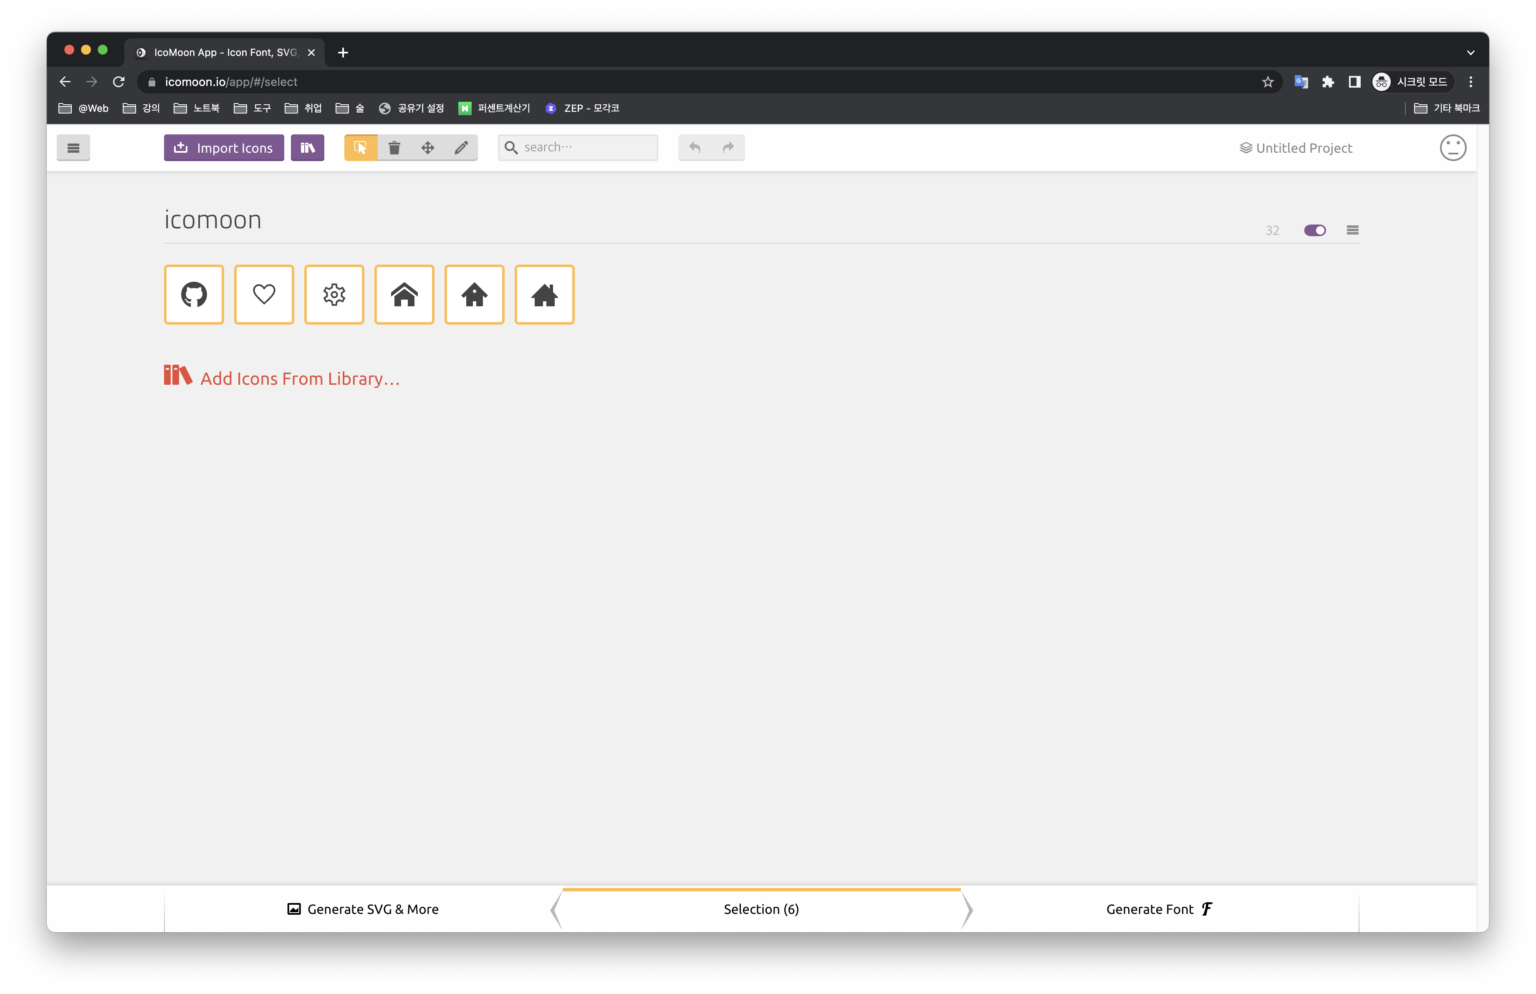The width and height of the screenshot is (1536, 994).
Task: Pick the Move arrows tool
Action: click(x=428, y=148)
